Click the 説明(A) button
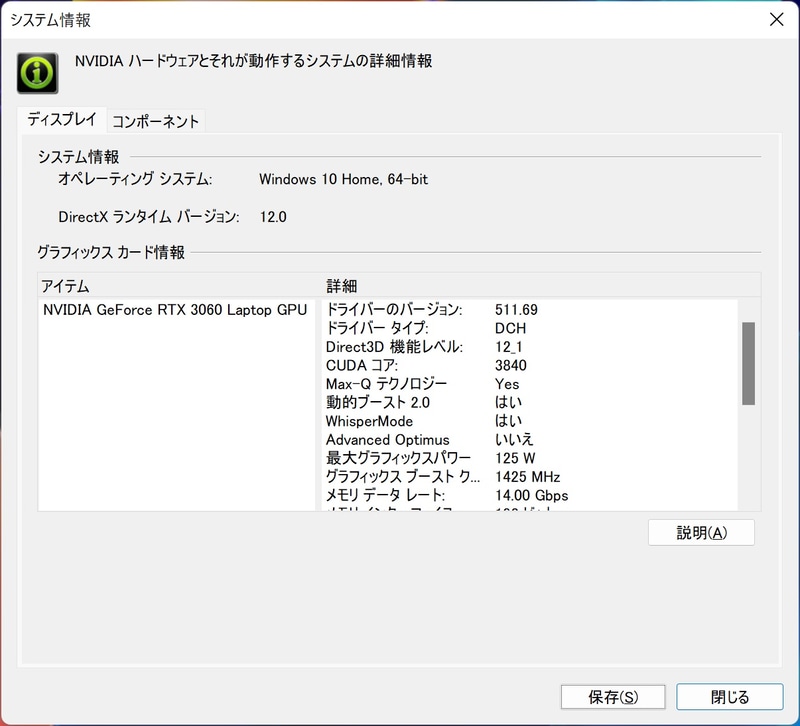Screen dimensions: 800x726 701,532
